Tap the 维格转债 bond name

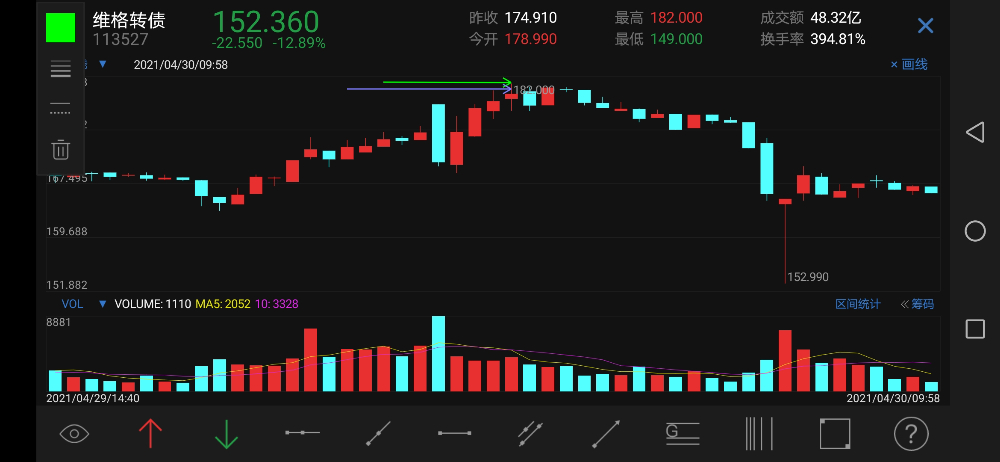(129, 20)
